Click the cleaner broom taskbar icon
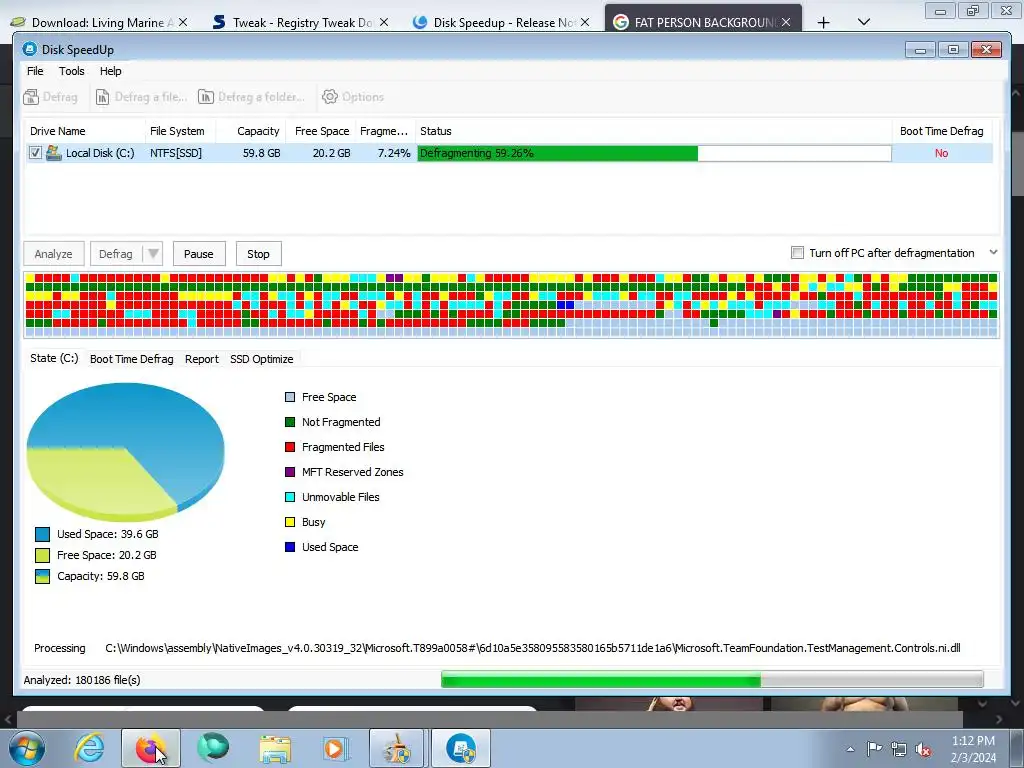The height and width of the screenshot is (768, 1024). [398, 748]
